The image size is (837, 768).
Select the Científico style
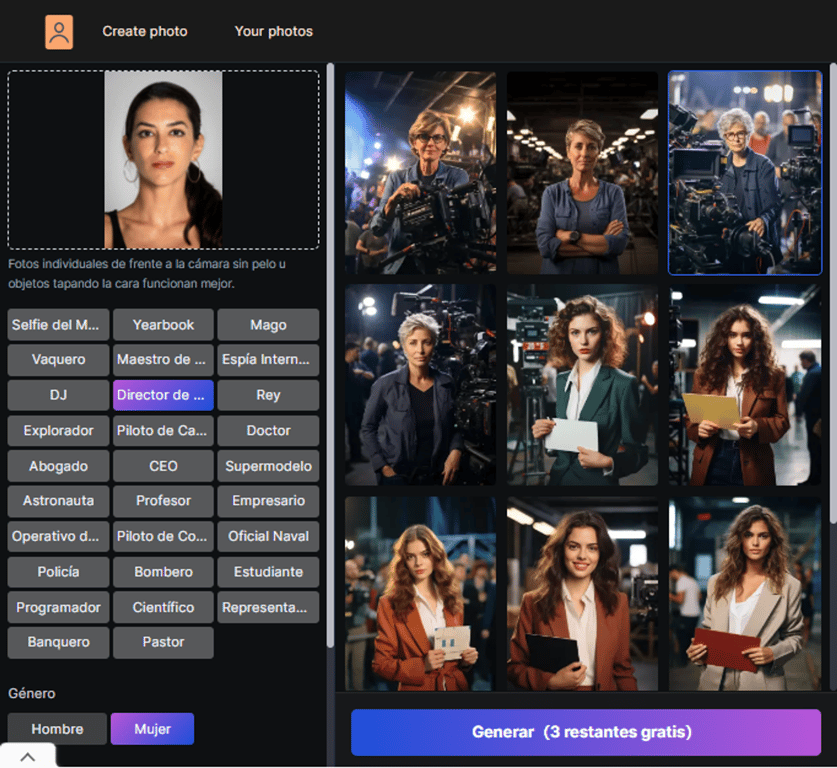click(163, 607)
